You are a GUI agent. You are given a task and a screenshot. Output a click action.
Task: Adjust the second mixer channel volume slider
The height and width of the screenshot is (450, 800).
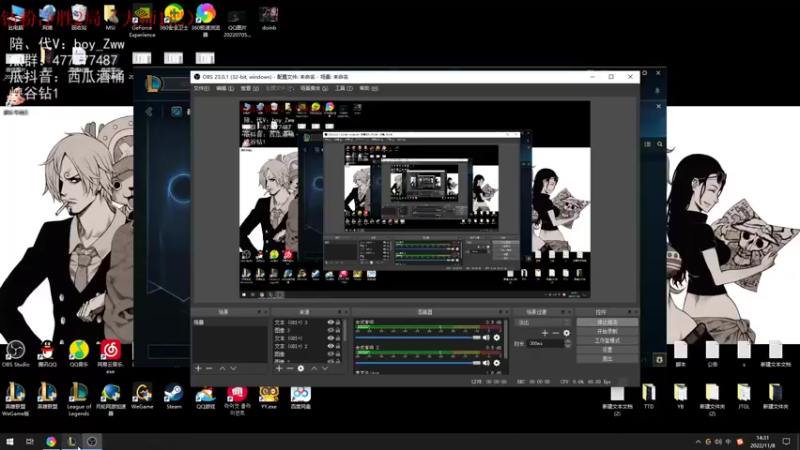(x=418, y=363)
